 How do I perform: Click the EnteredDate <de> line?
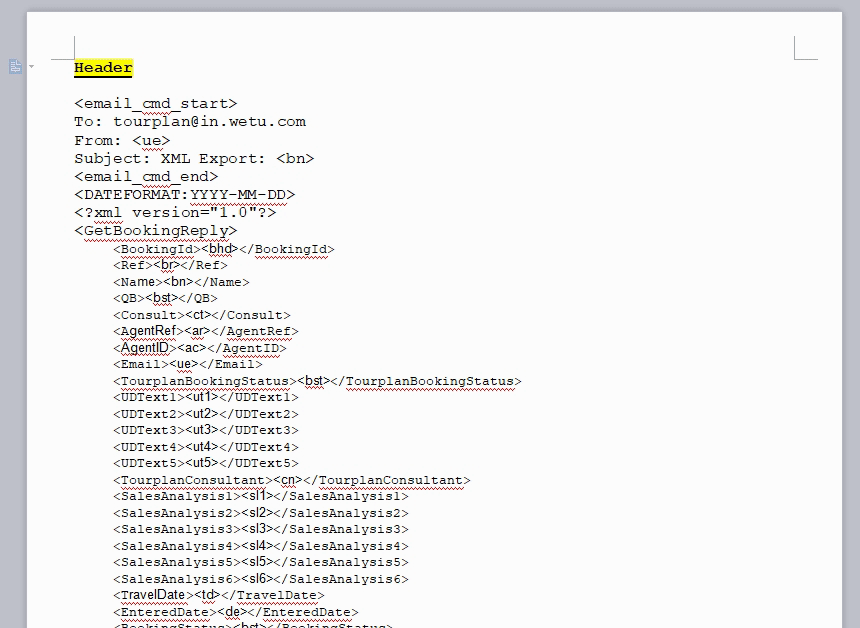236,612
